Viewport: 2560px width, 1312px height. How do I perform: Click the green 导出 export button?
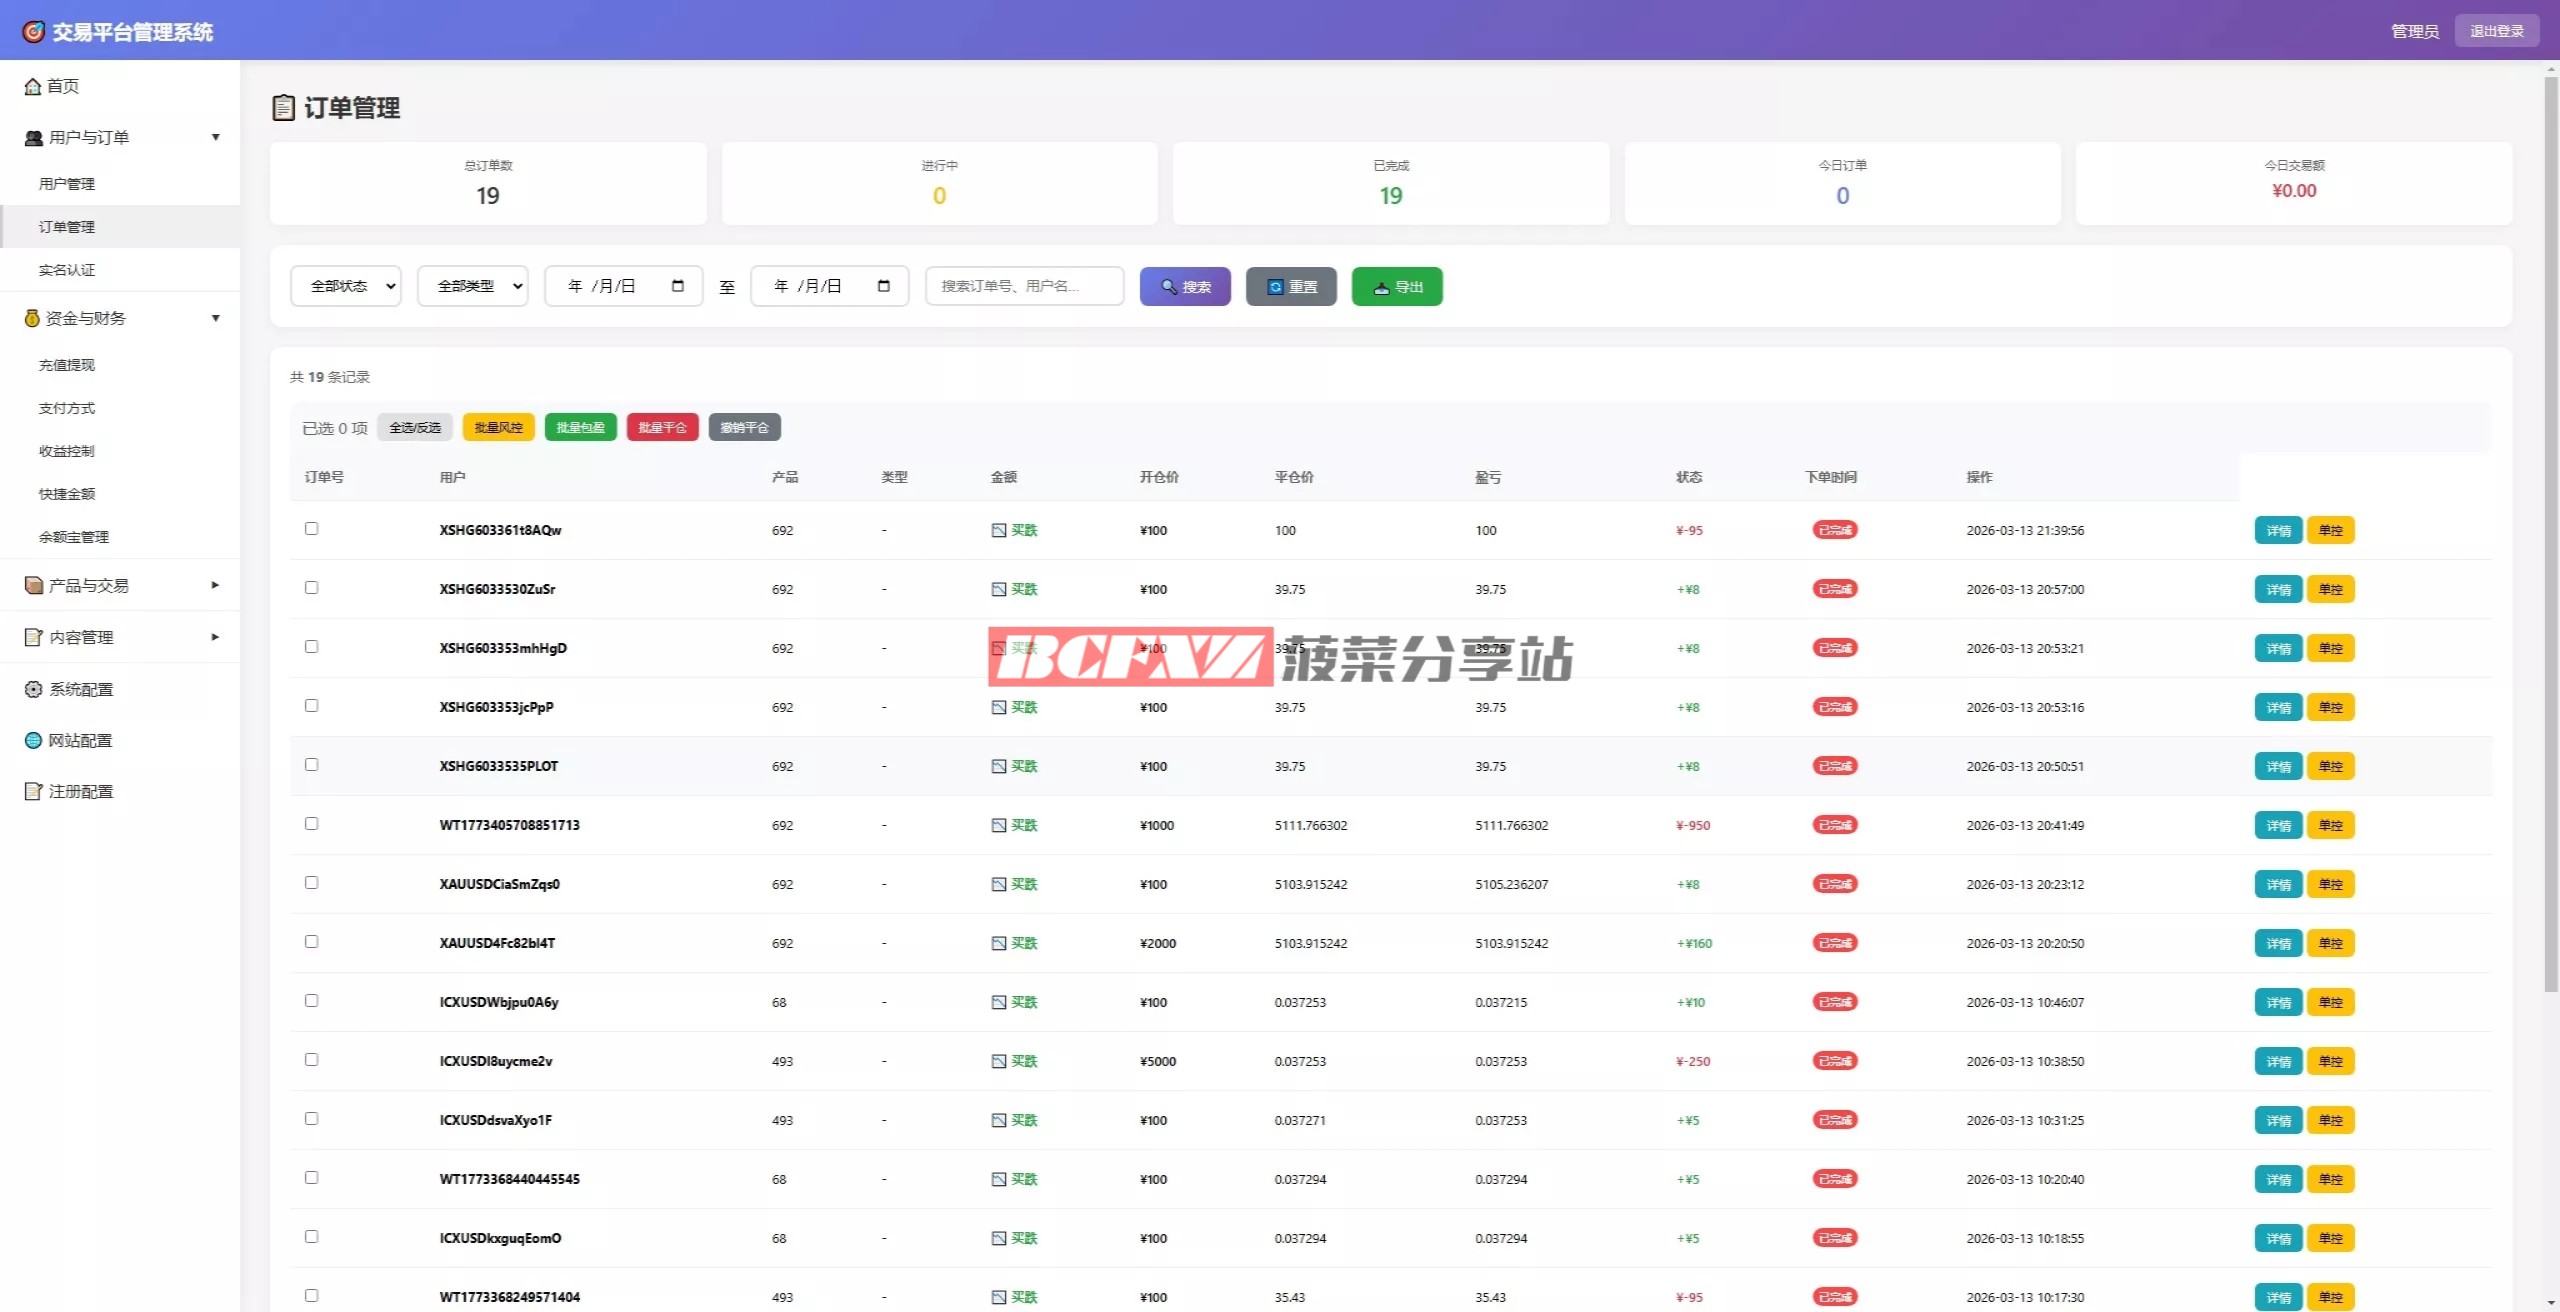click(1396, 287)
